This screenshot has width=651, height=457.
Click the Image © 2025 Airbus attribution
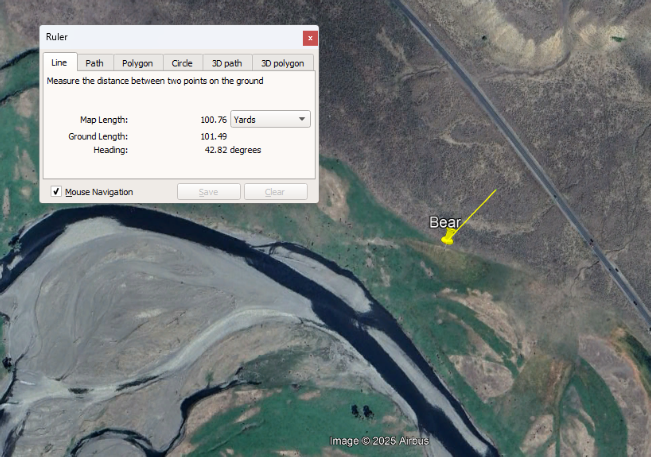379,441
